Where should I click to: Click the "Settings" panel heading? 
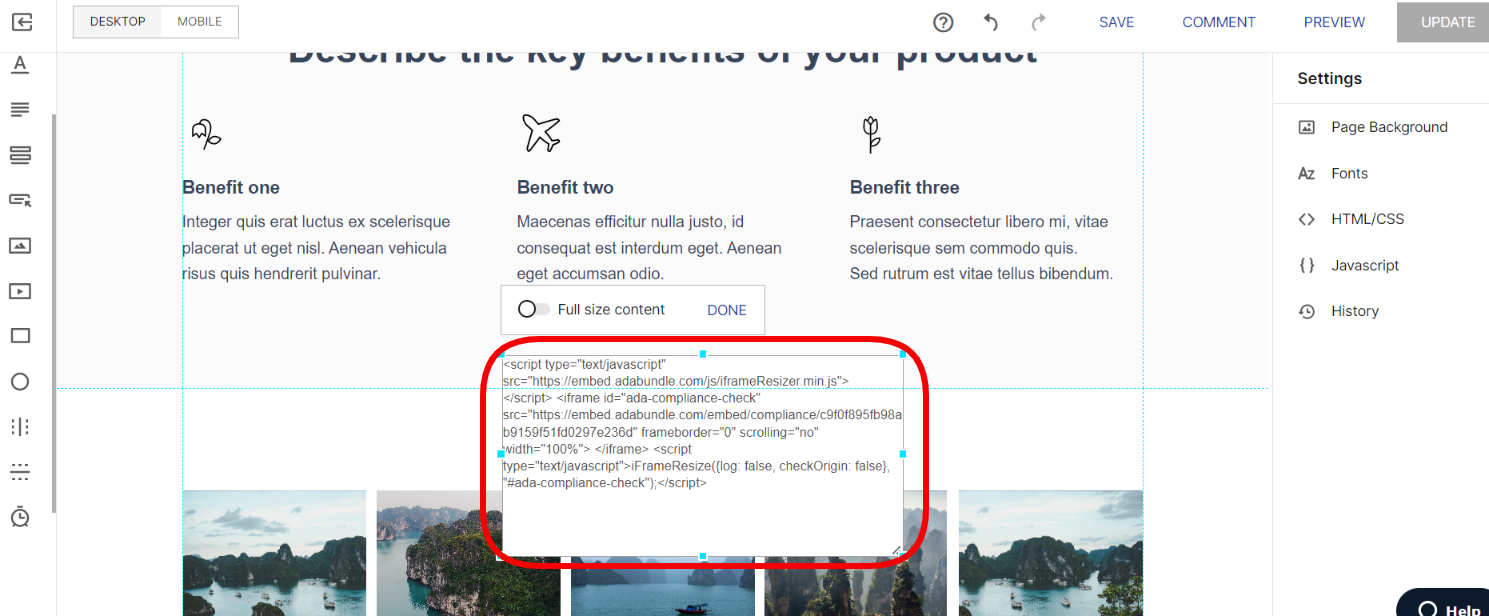point(1329,78)
